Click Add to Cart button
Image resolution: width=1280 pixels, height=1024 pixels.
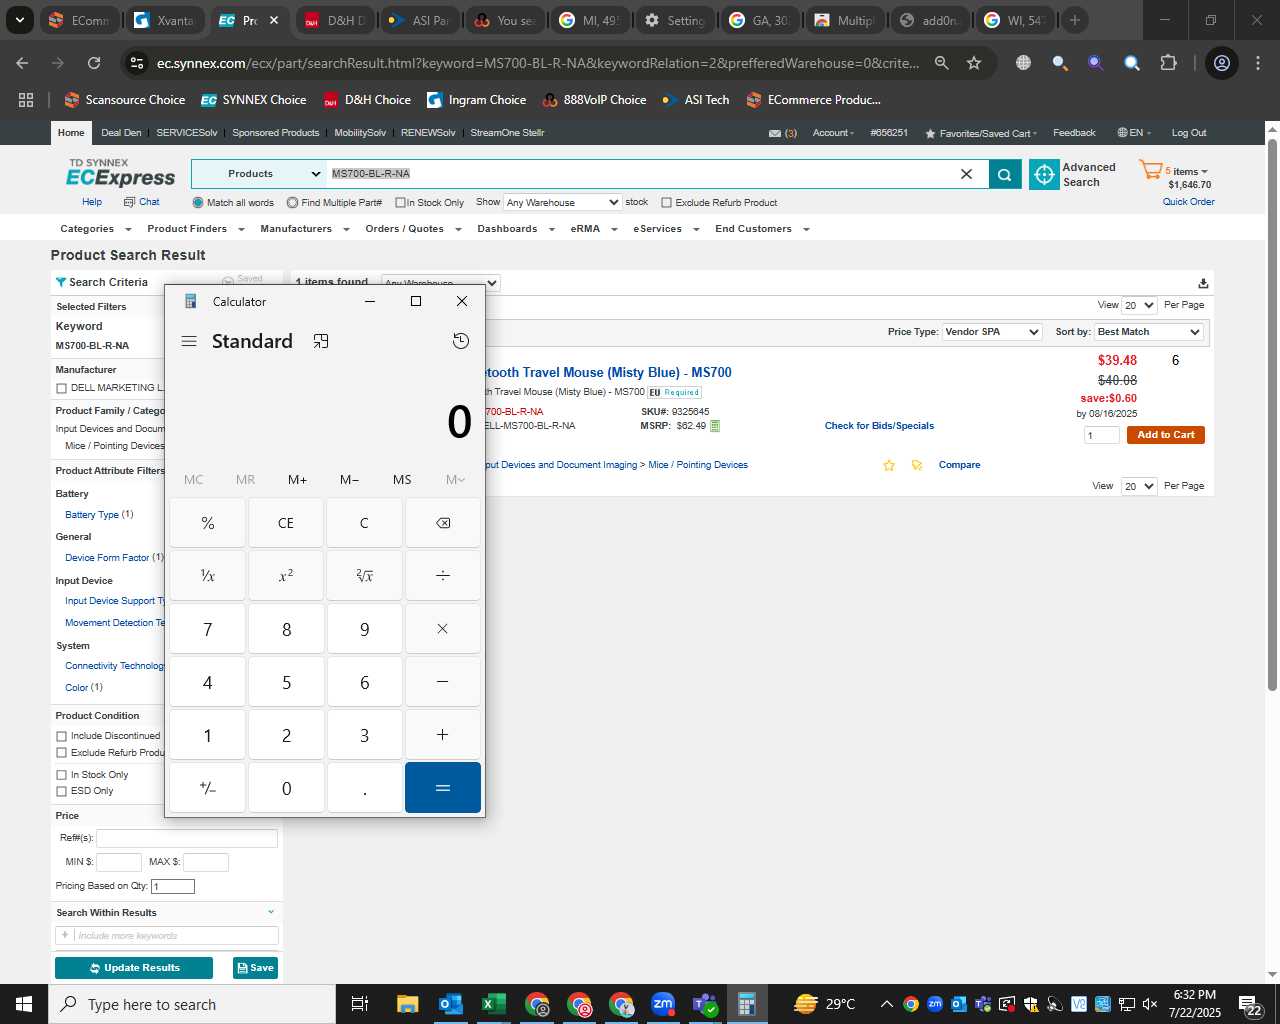pyautogui.click(x=1165, y=435)
